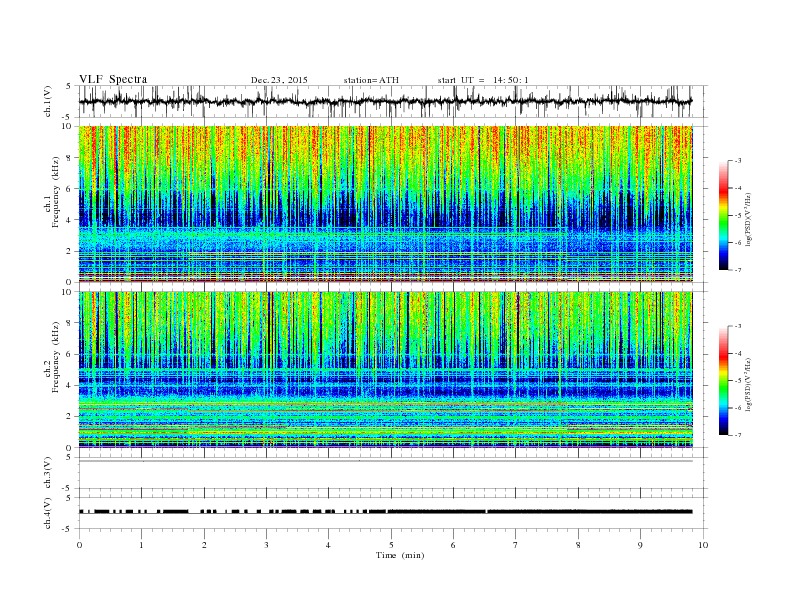Click the "Time (min)" axis title
The height and width of the screenshot is (612, 792).
click(400, 555)
